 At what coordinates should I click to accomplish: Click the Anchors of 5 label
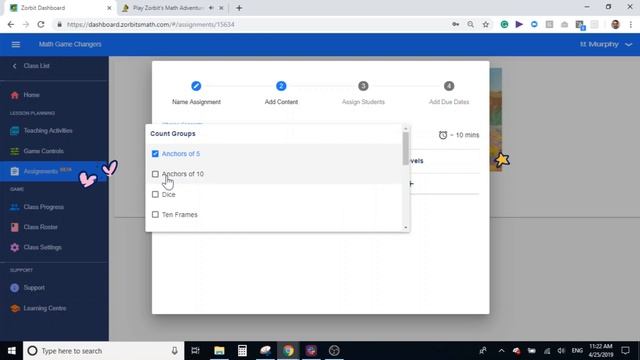[181, 154]
